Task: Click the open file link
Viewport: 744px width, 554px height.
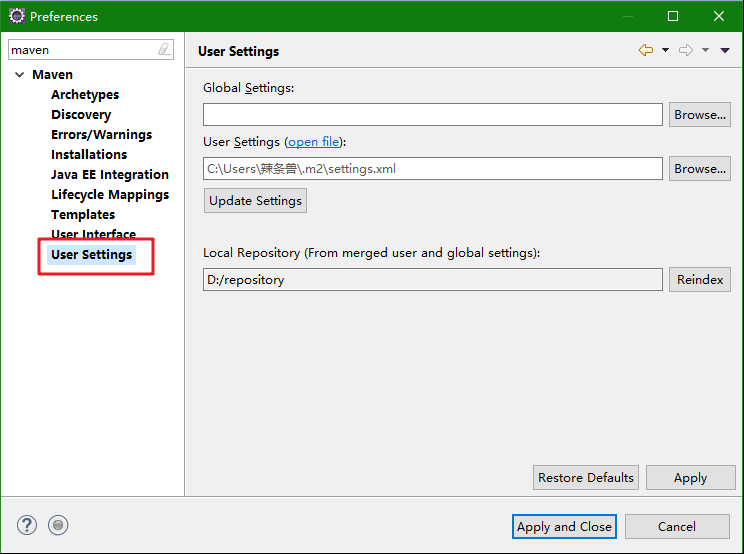Action: (x=314, y=142)
